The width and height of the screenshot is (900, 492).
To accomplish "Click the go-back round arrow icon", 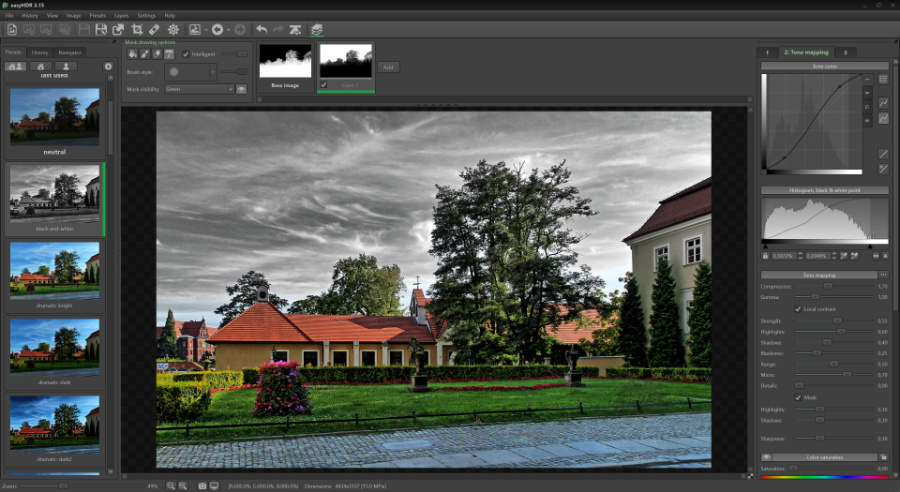I will [x=218, y=29].
